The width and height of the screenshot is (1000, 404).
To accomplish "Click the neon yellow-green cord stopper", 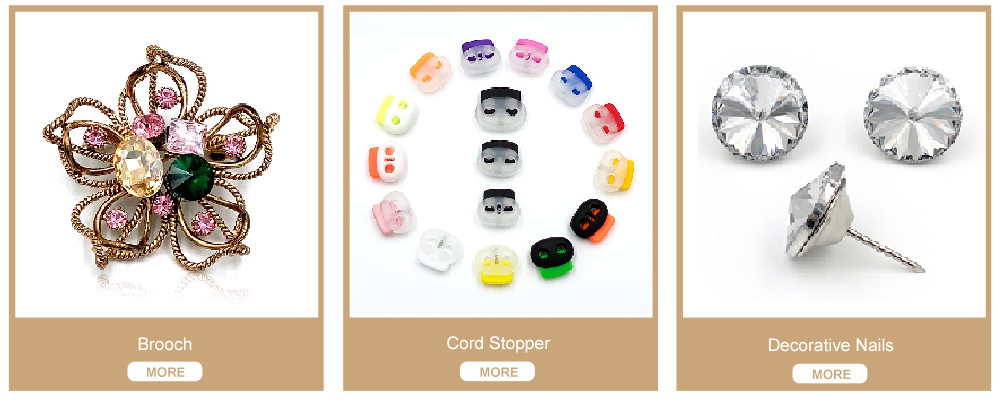I will [397, 114].
